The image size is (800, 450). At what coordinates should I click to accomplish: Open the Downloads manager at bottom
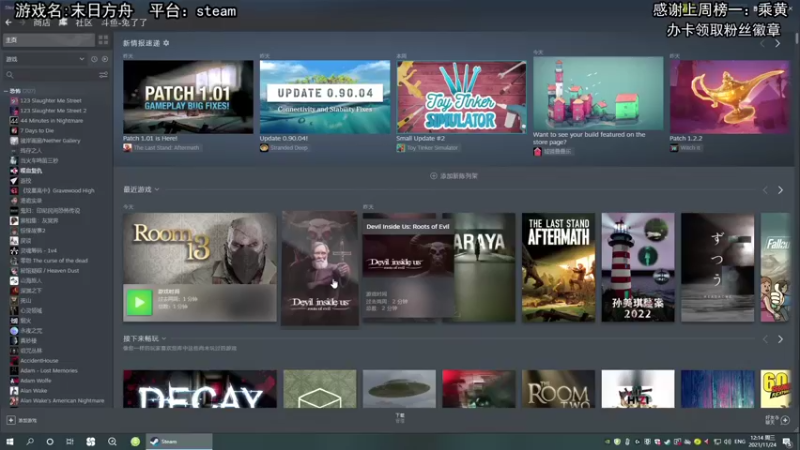tap(400, 418)
